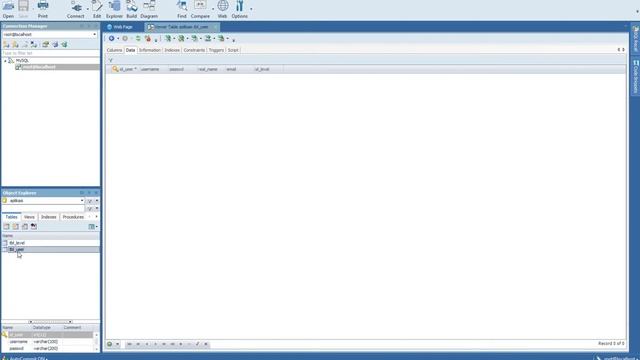Click the second Connection Manager toolbar icon
This screenshot has width=640, height=360.
click(x=16, y=44)
